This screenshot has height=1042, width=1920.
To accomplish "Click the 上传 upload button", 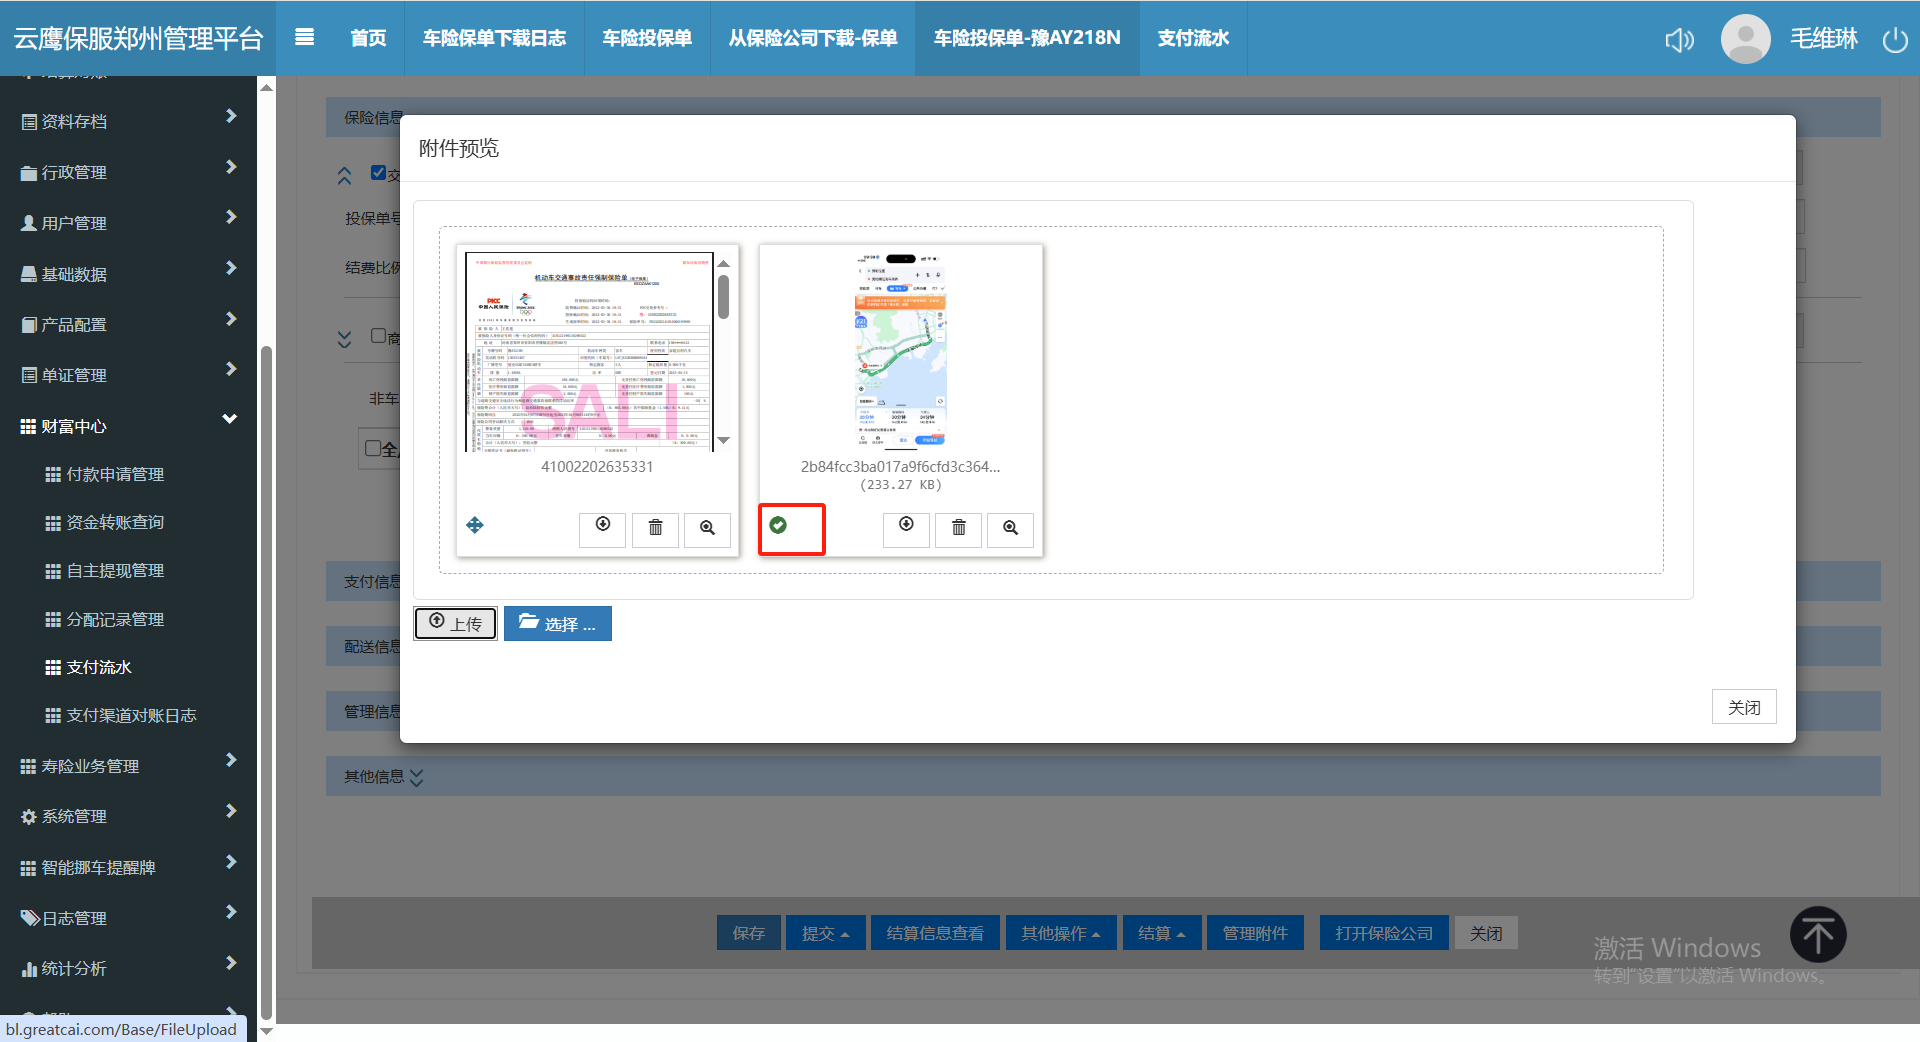I will [456, 624].
